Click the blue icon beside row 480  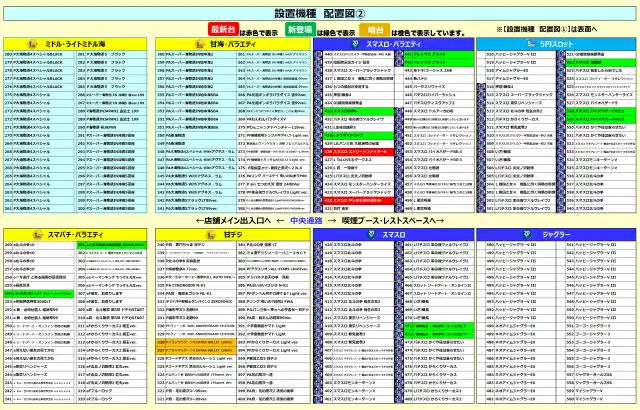point(399,399)
